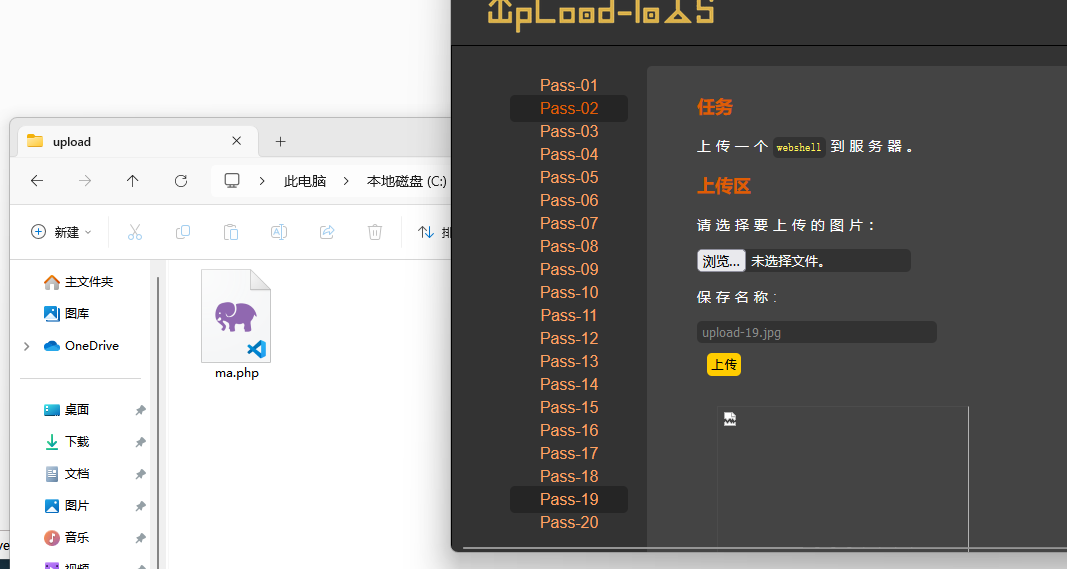Click the Share icon in toolbar
This screenshot has width=1067, height=569.
(x=327, y=232)
